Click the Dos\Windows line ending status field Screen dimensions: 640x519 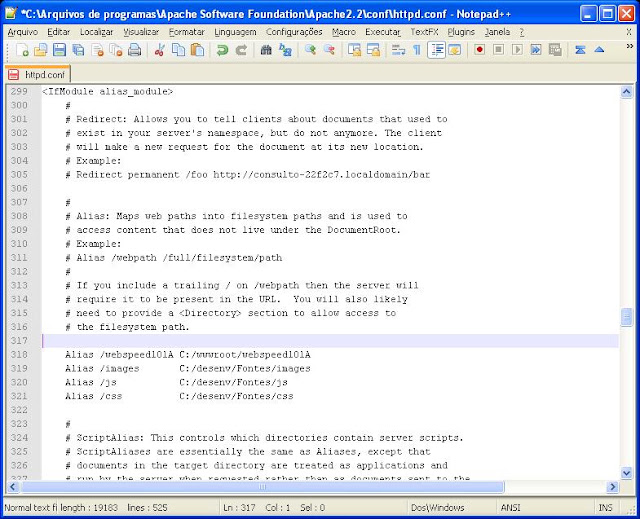438,508
